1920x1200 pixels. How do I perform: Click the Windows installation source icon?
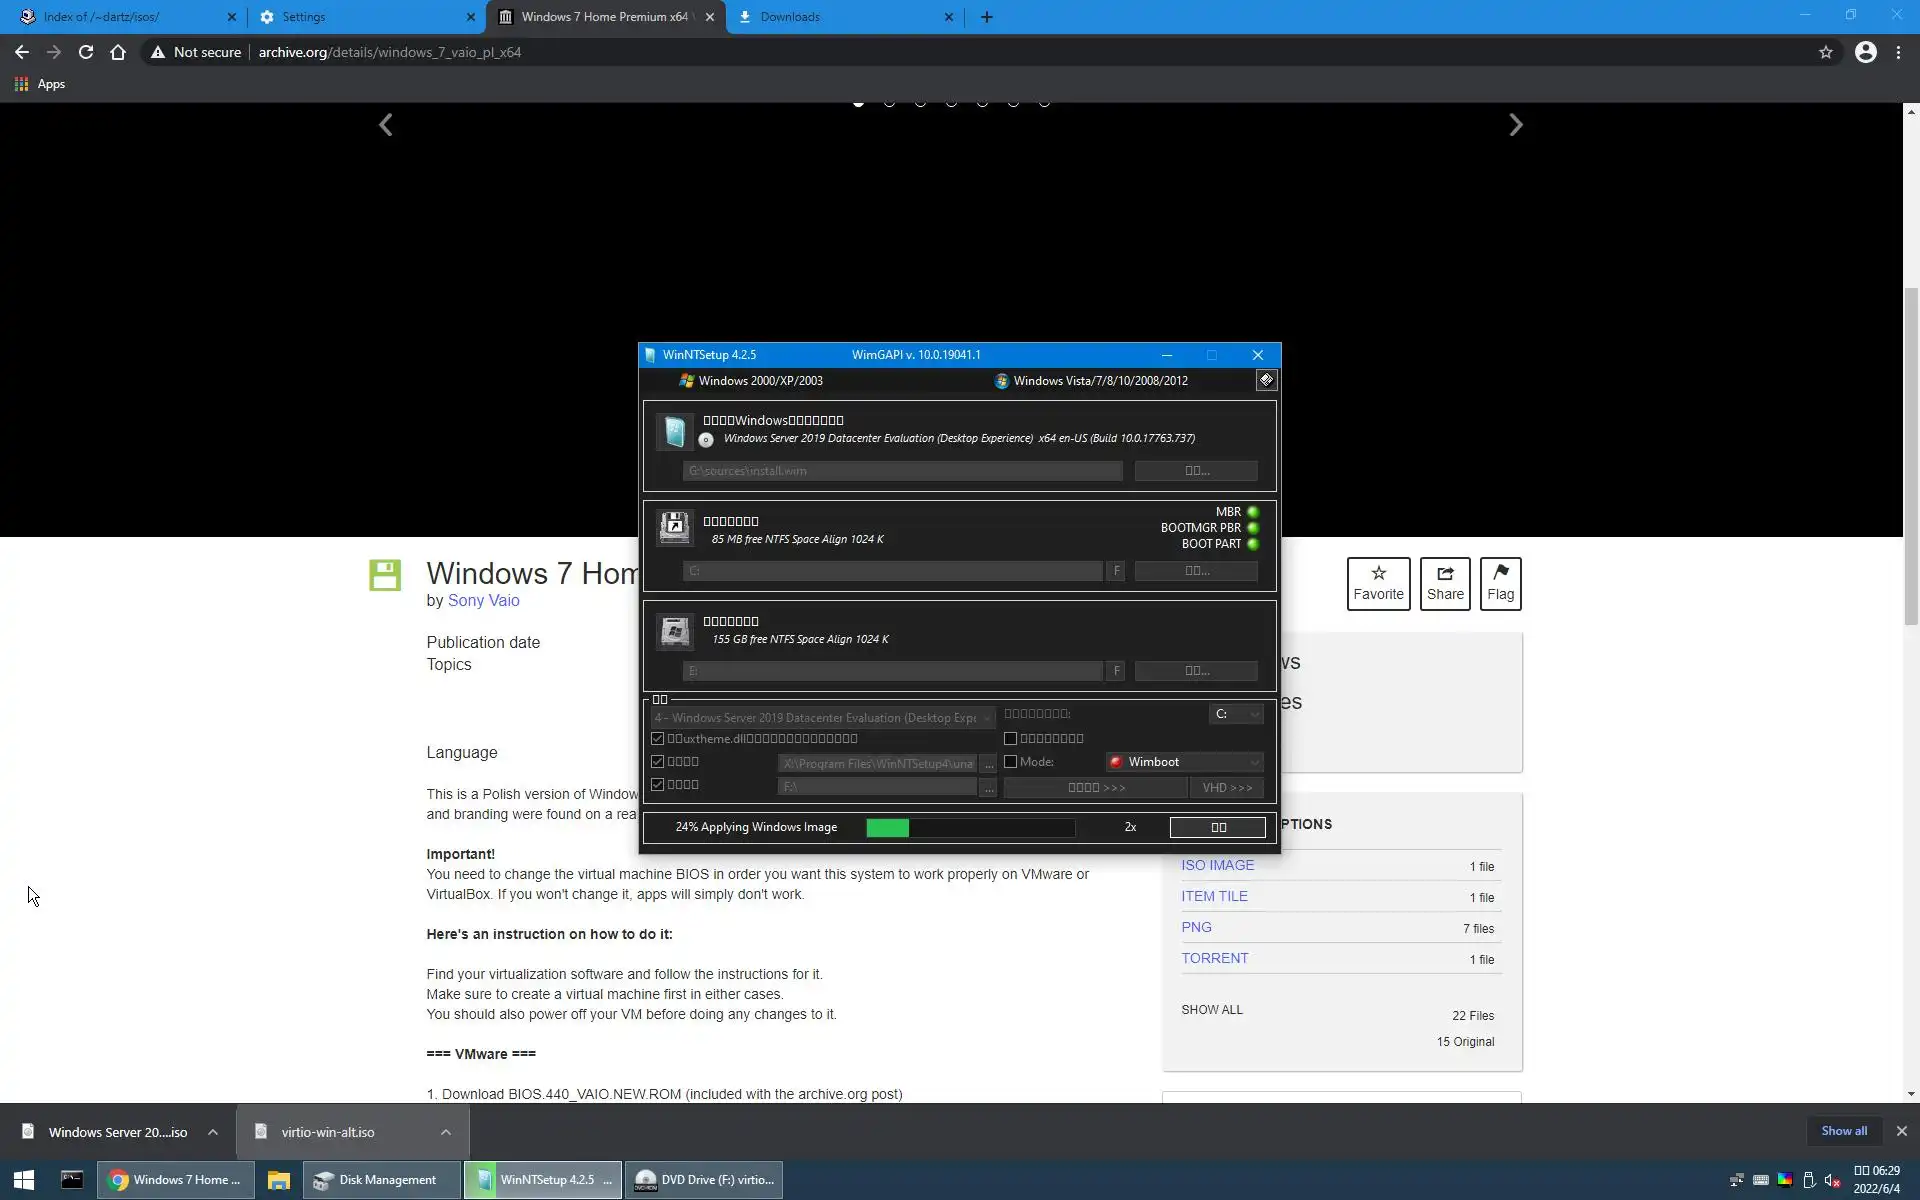pyautogui.click(x=674, y=431)
